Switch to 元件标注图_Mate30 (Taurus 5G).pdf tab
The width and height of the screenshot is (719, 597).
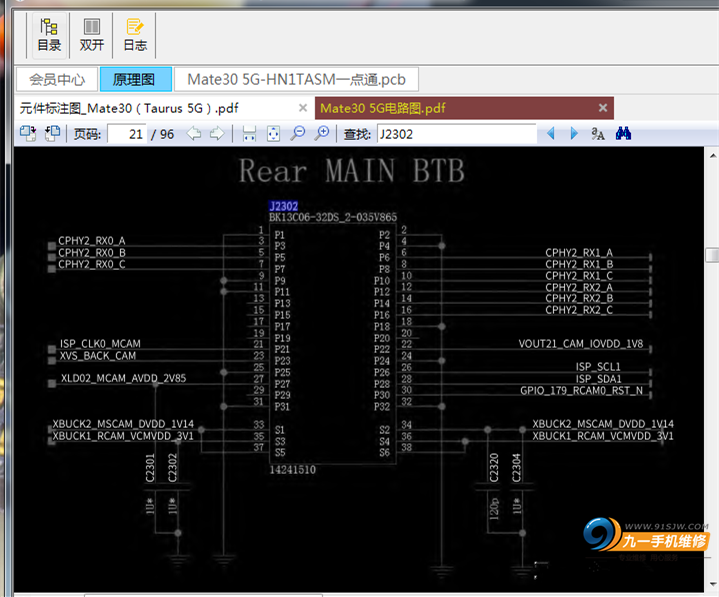[x=129, y=108]
